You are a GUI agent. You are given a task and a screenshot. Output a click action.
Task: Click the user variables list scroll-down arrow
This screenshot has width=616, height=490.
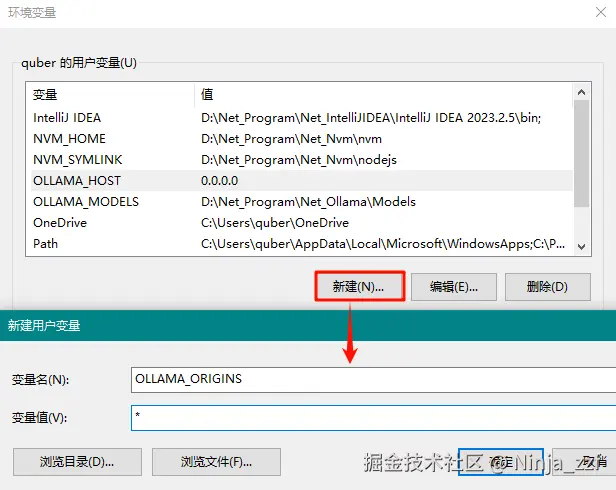click(581, 246)
